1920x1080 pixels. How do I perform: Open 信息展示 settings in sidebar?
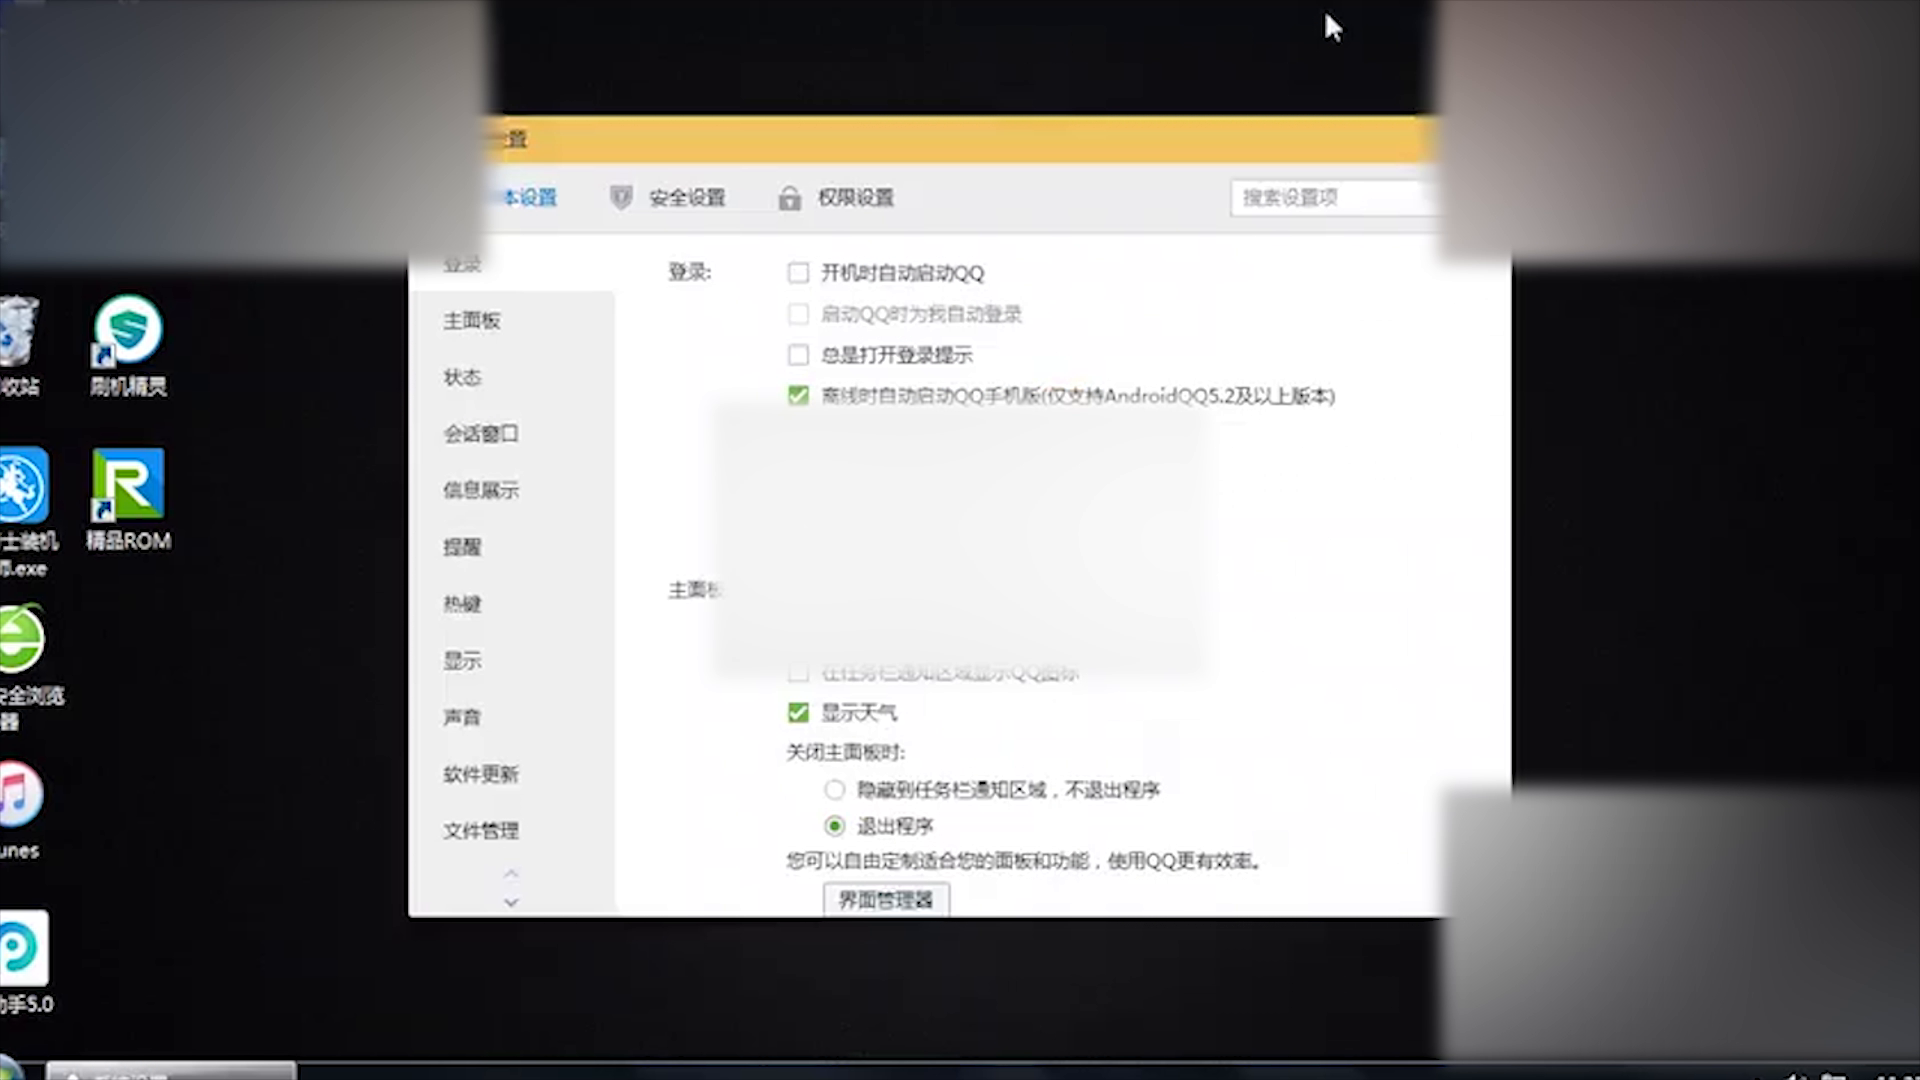click(x=481, y=490)
